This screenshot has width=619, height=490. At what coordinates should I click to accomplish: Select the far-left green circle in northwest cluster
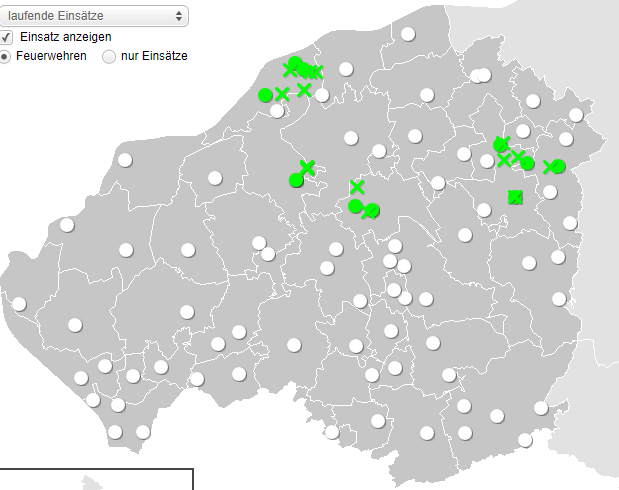click(x=265, y=95)
